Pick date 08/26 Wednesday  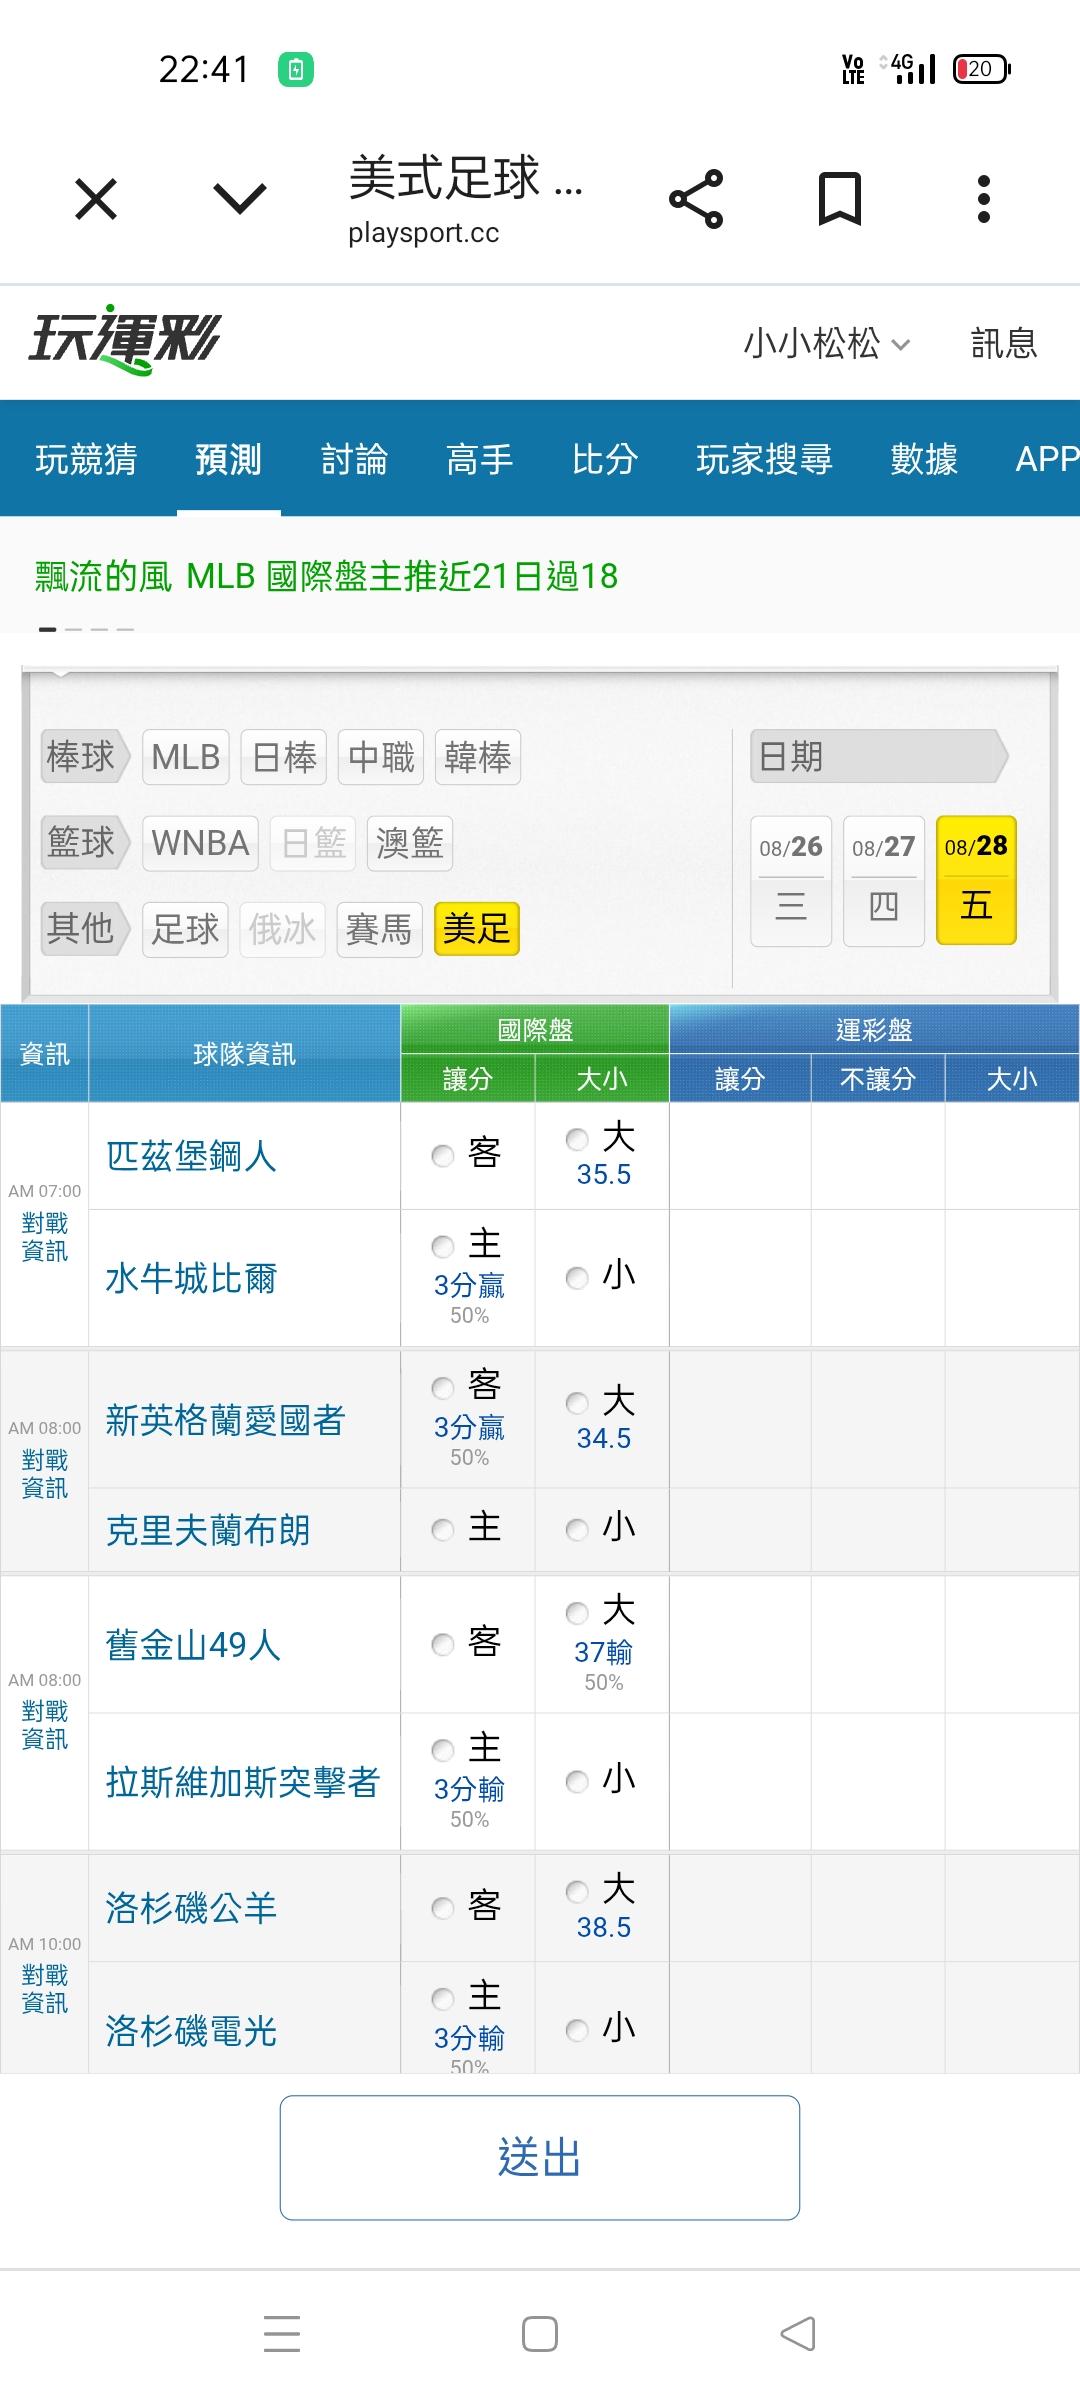tap(791, 881)
